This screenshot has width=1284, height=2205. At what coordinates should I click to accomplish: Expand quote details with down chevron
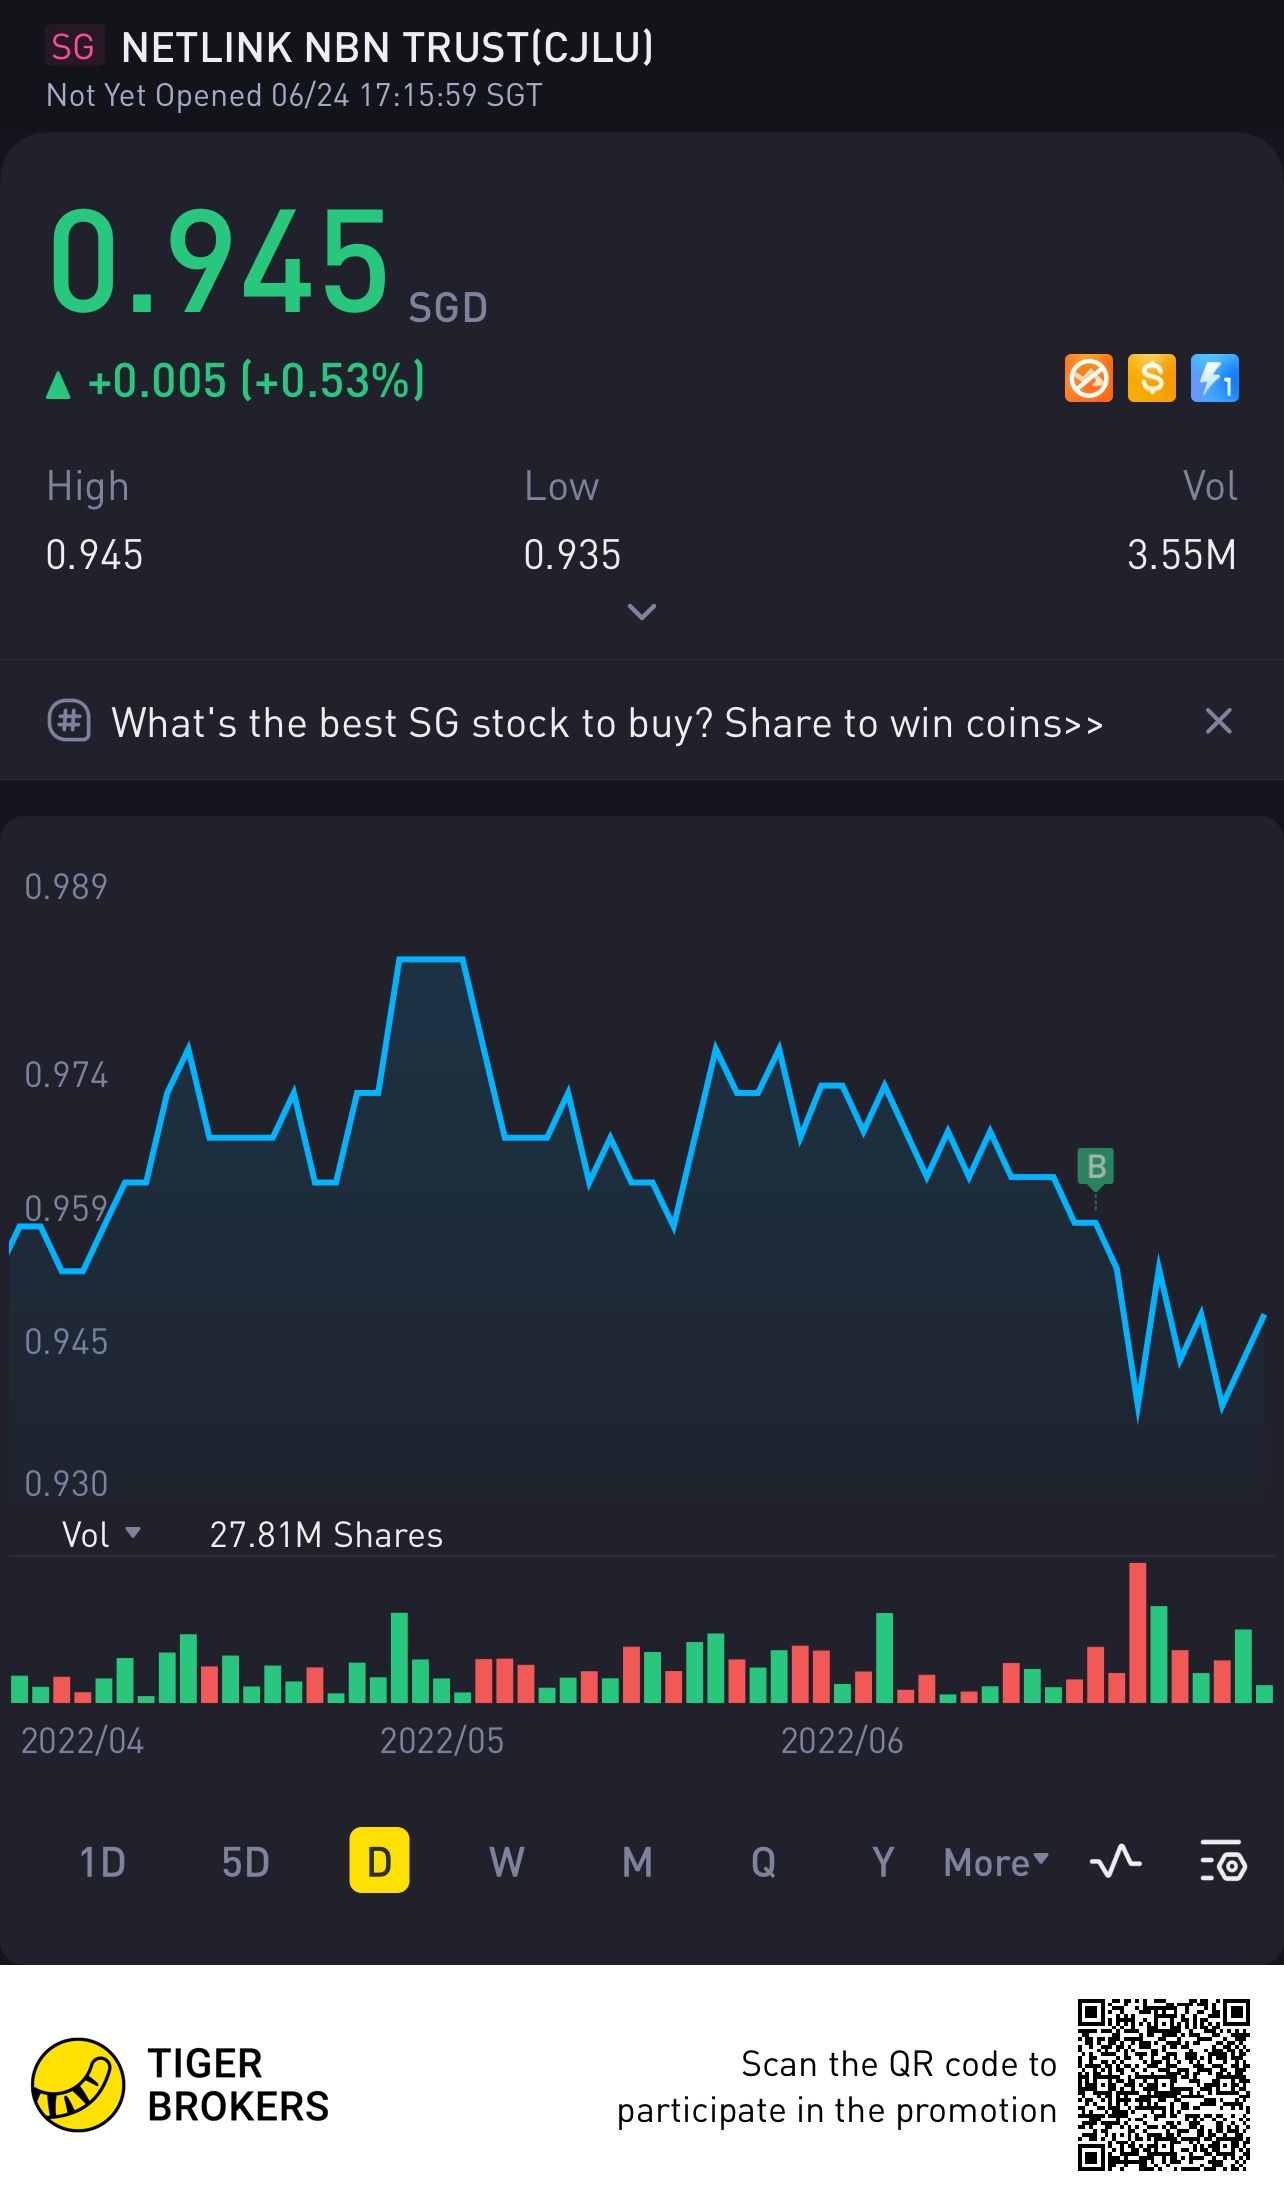click(x=641, y=611)
